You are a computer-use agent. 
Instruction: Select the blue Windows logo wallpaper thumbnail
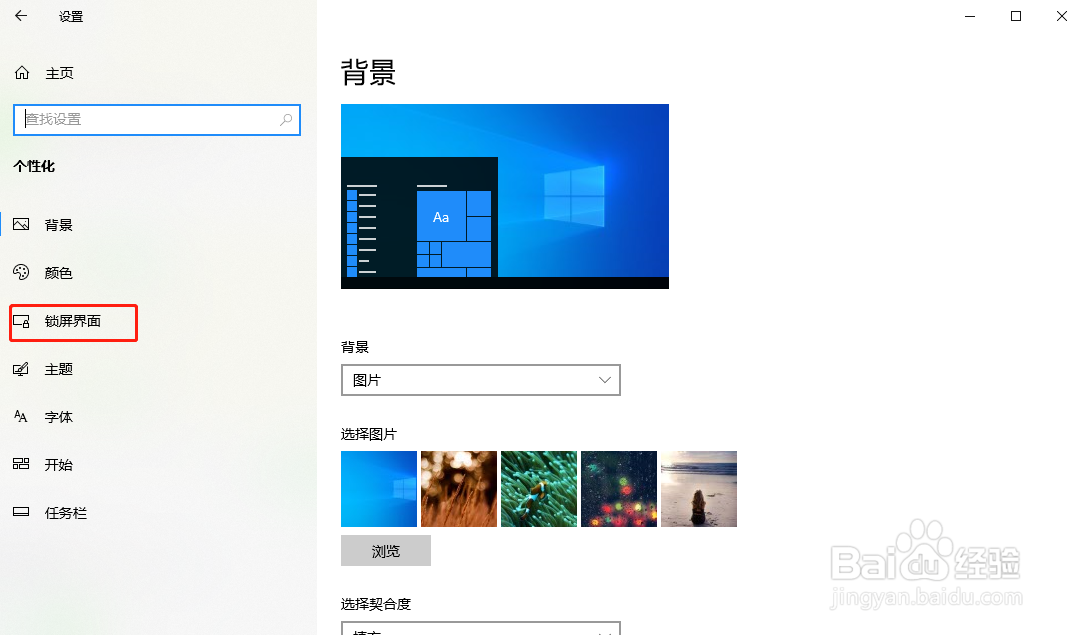point(378,489)
